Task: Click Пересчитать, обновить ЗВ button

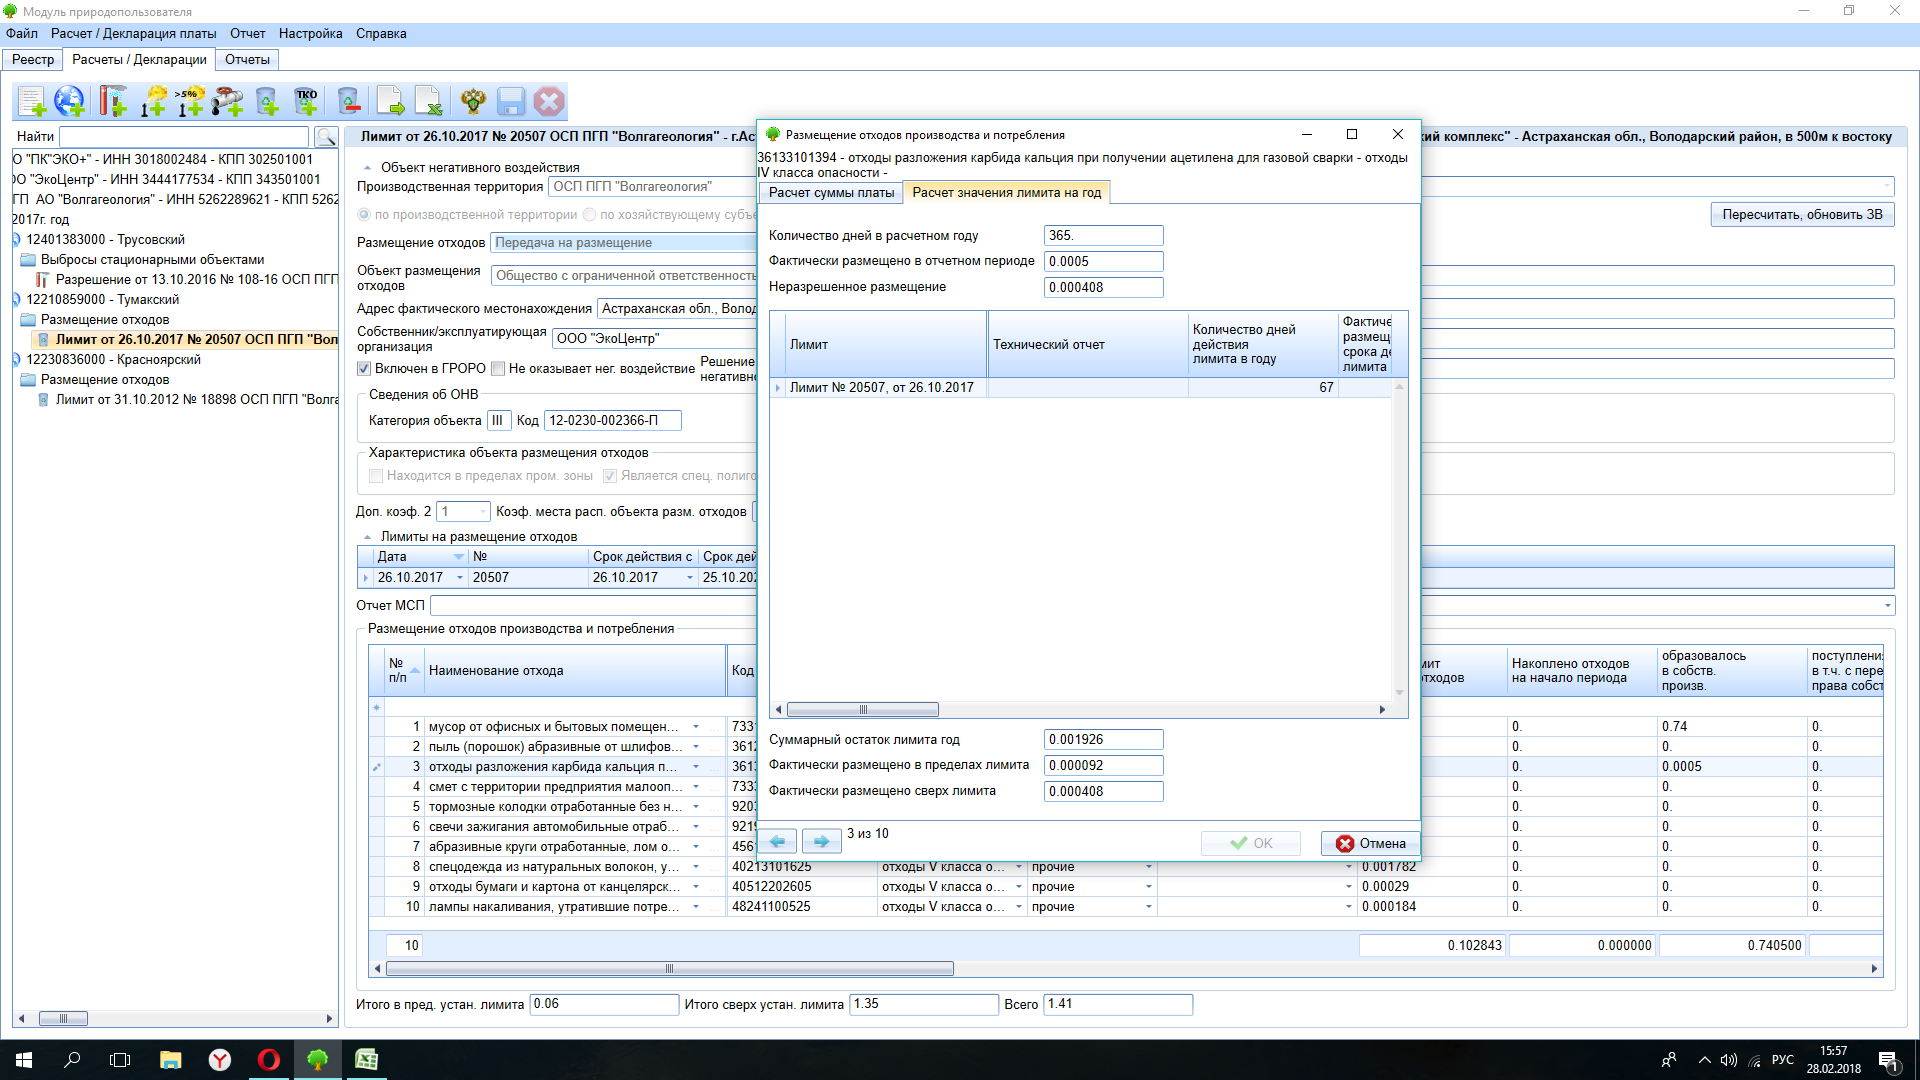Action: [x=1801, y=215]
